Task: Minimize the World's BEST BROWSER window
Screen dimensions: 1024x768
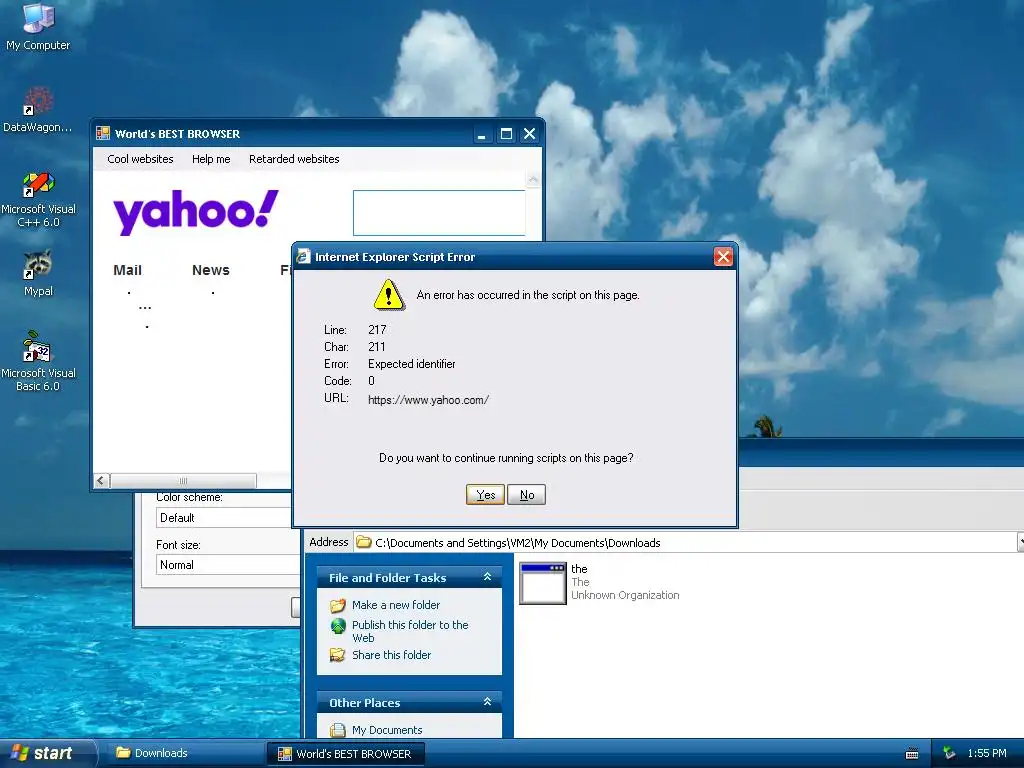Action: click(x=481, y=134)
